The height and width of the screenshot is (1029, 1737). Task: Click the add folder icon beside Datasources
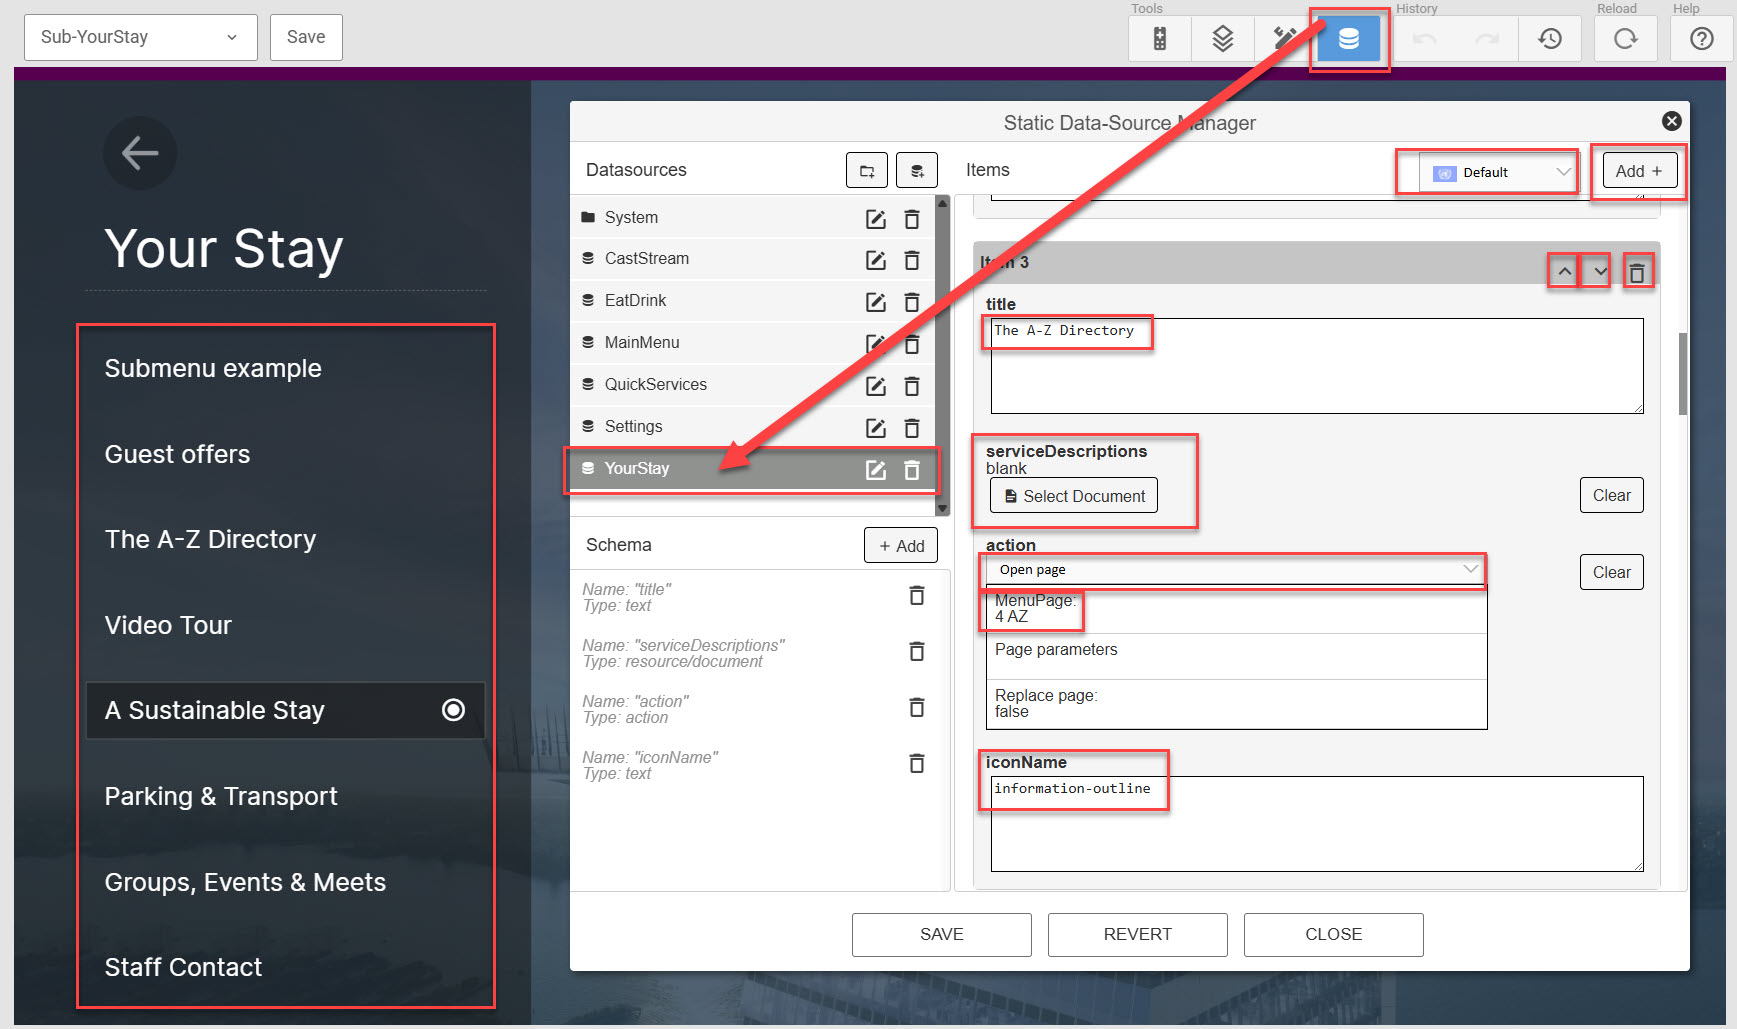pos(866,171)
